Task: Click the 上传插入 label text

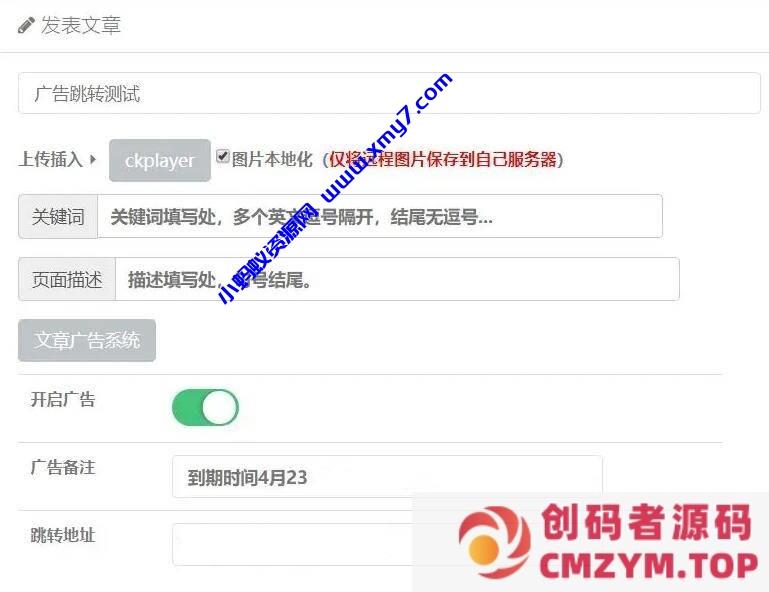Action: click(x=51, y=159)
